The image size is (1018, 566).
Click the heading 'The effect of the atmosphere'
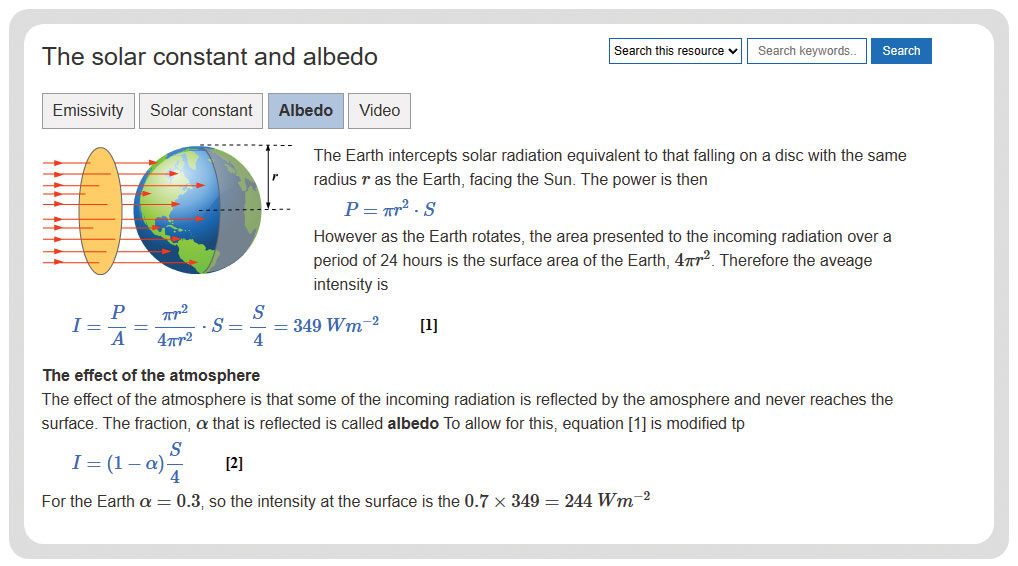[x=151, y=375]
